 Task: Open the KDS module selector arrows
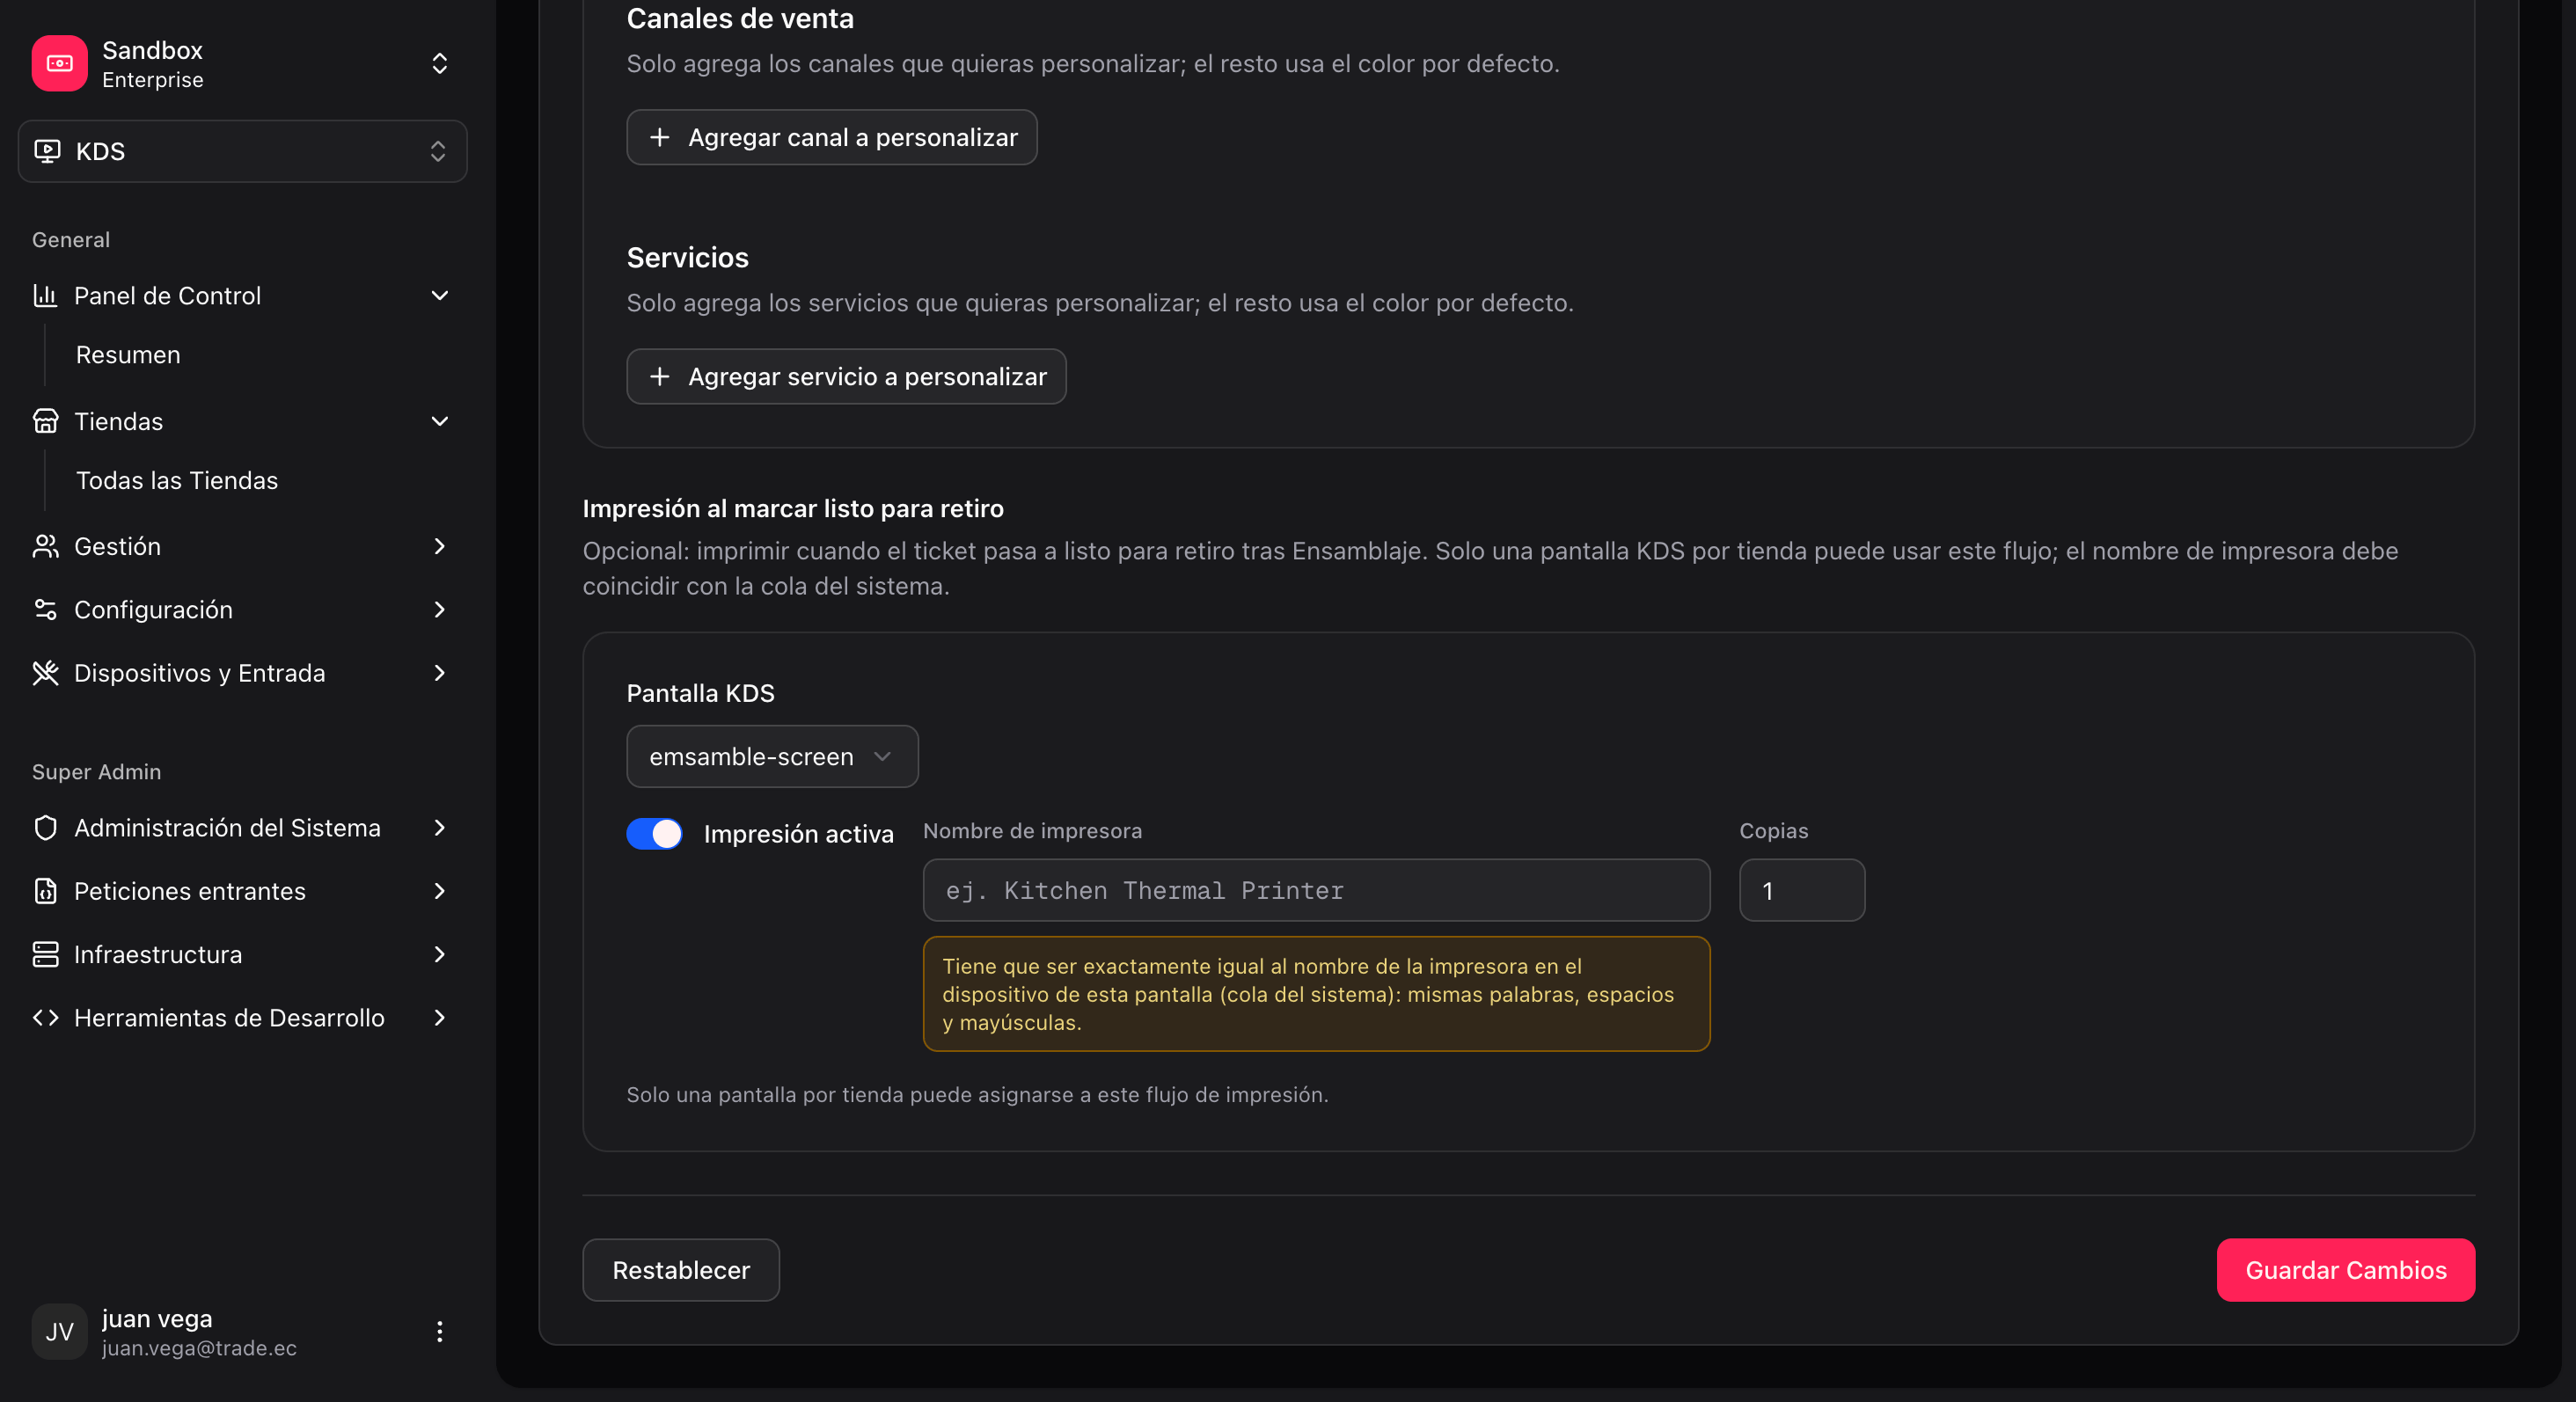(x=438, y=151)
